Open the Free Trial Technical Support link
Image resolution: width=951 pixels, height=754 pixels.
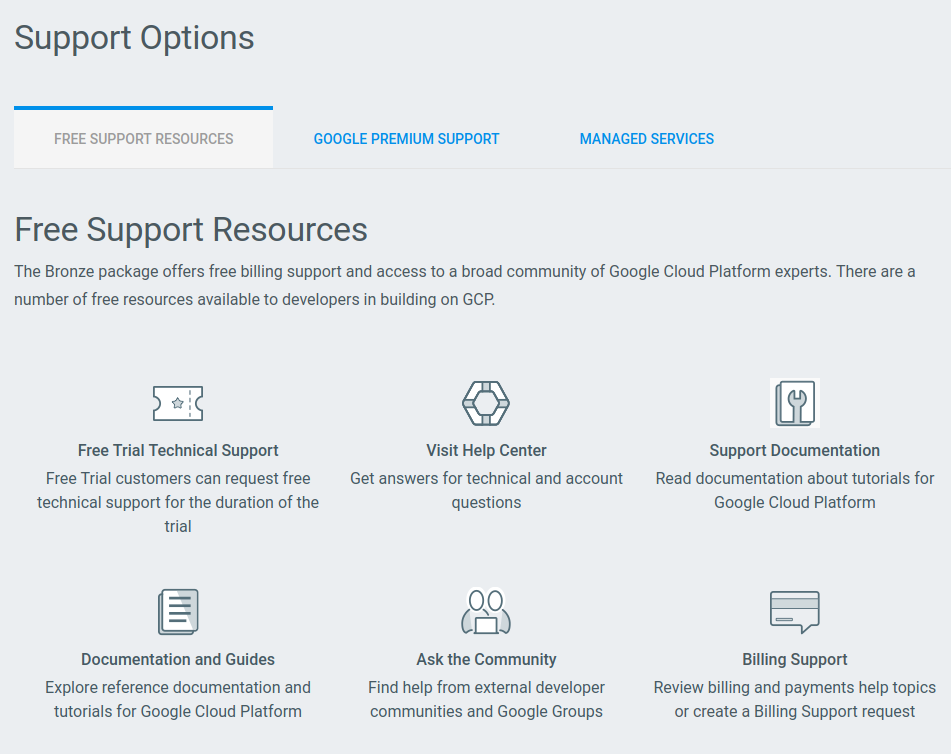(178, 450)
